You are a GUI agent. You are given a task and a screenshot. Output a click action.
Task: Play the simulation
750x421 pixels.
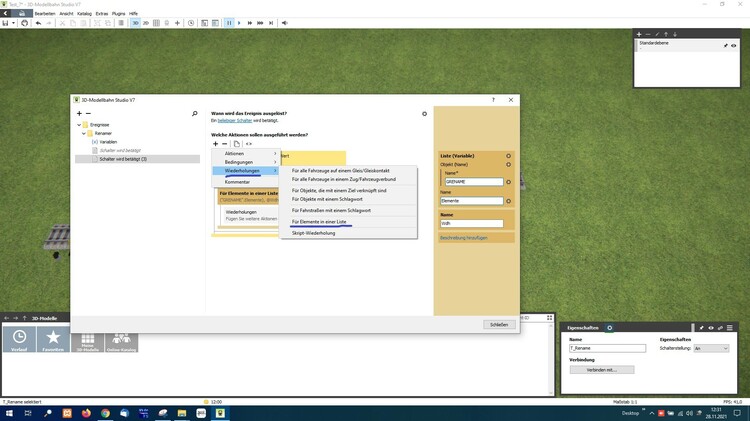239,23
